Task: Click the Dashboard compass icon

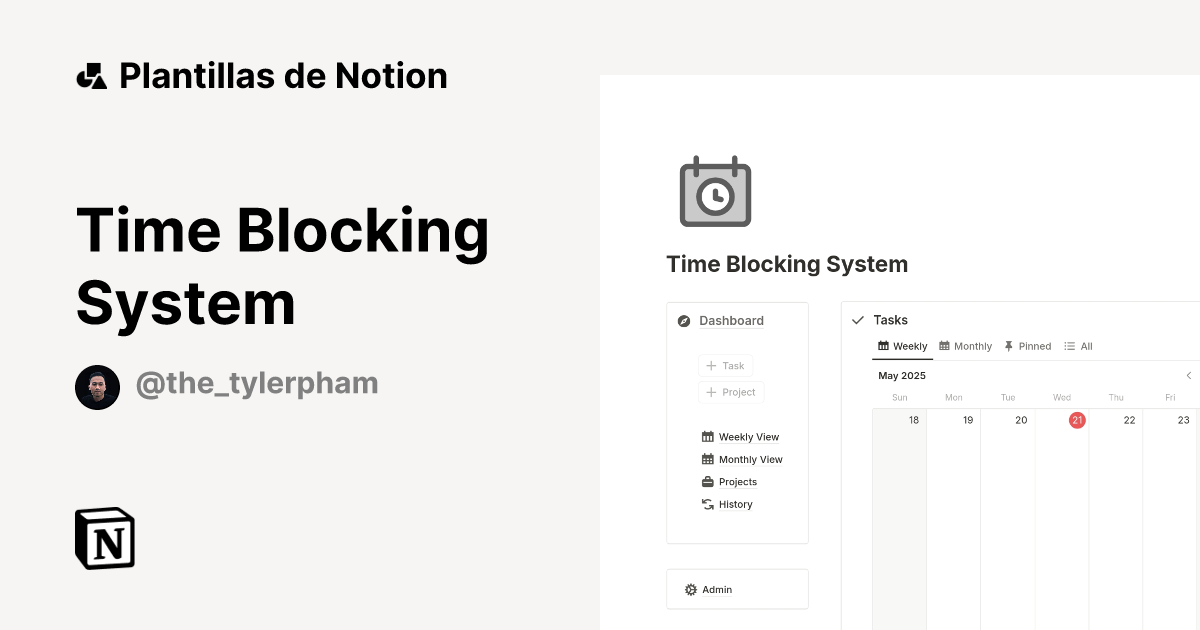Action: click(x=684, y=321)
